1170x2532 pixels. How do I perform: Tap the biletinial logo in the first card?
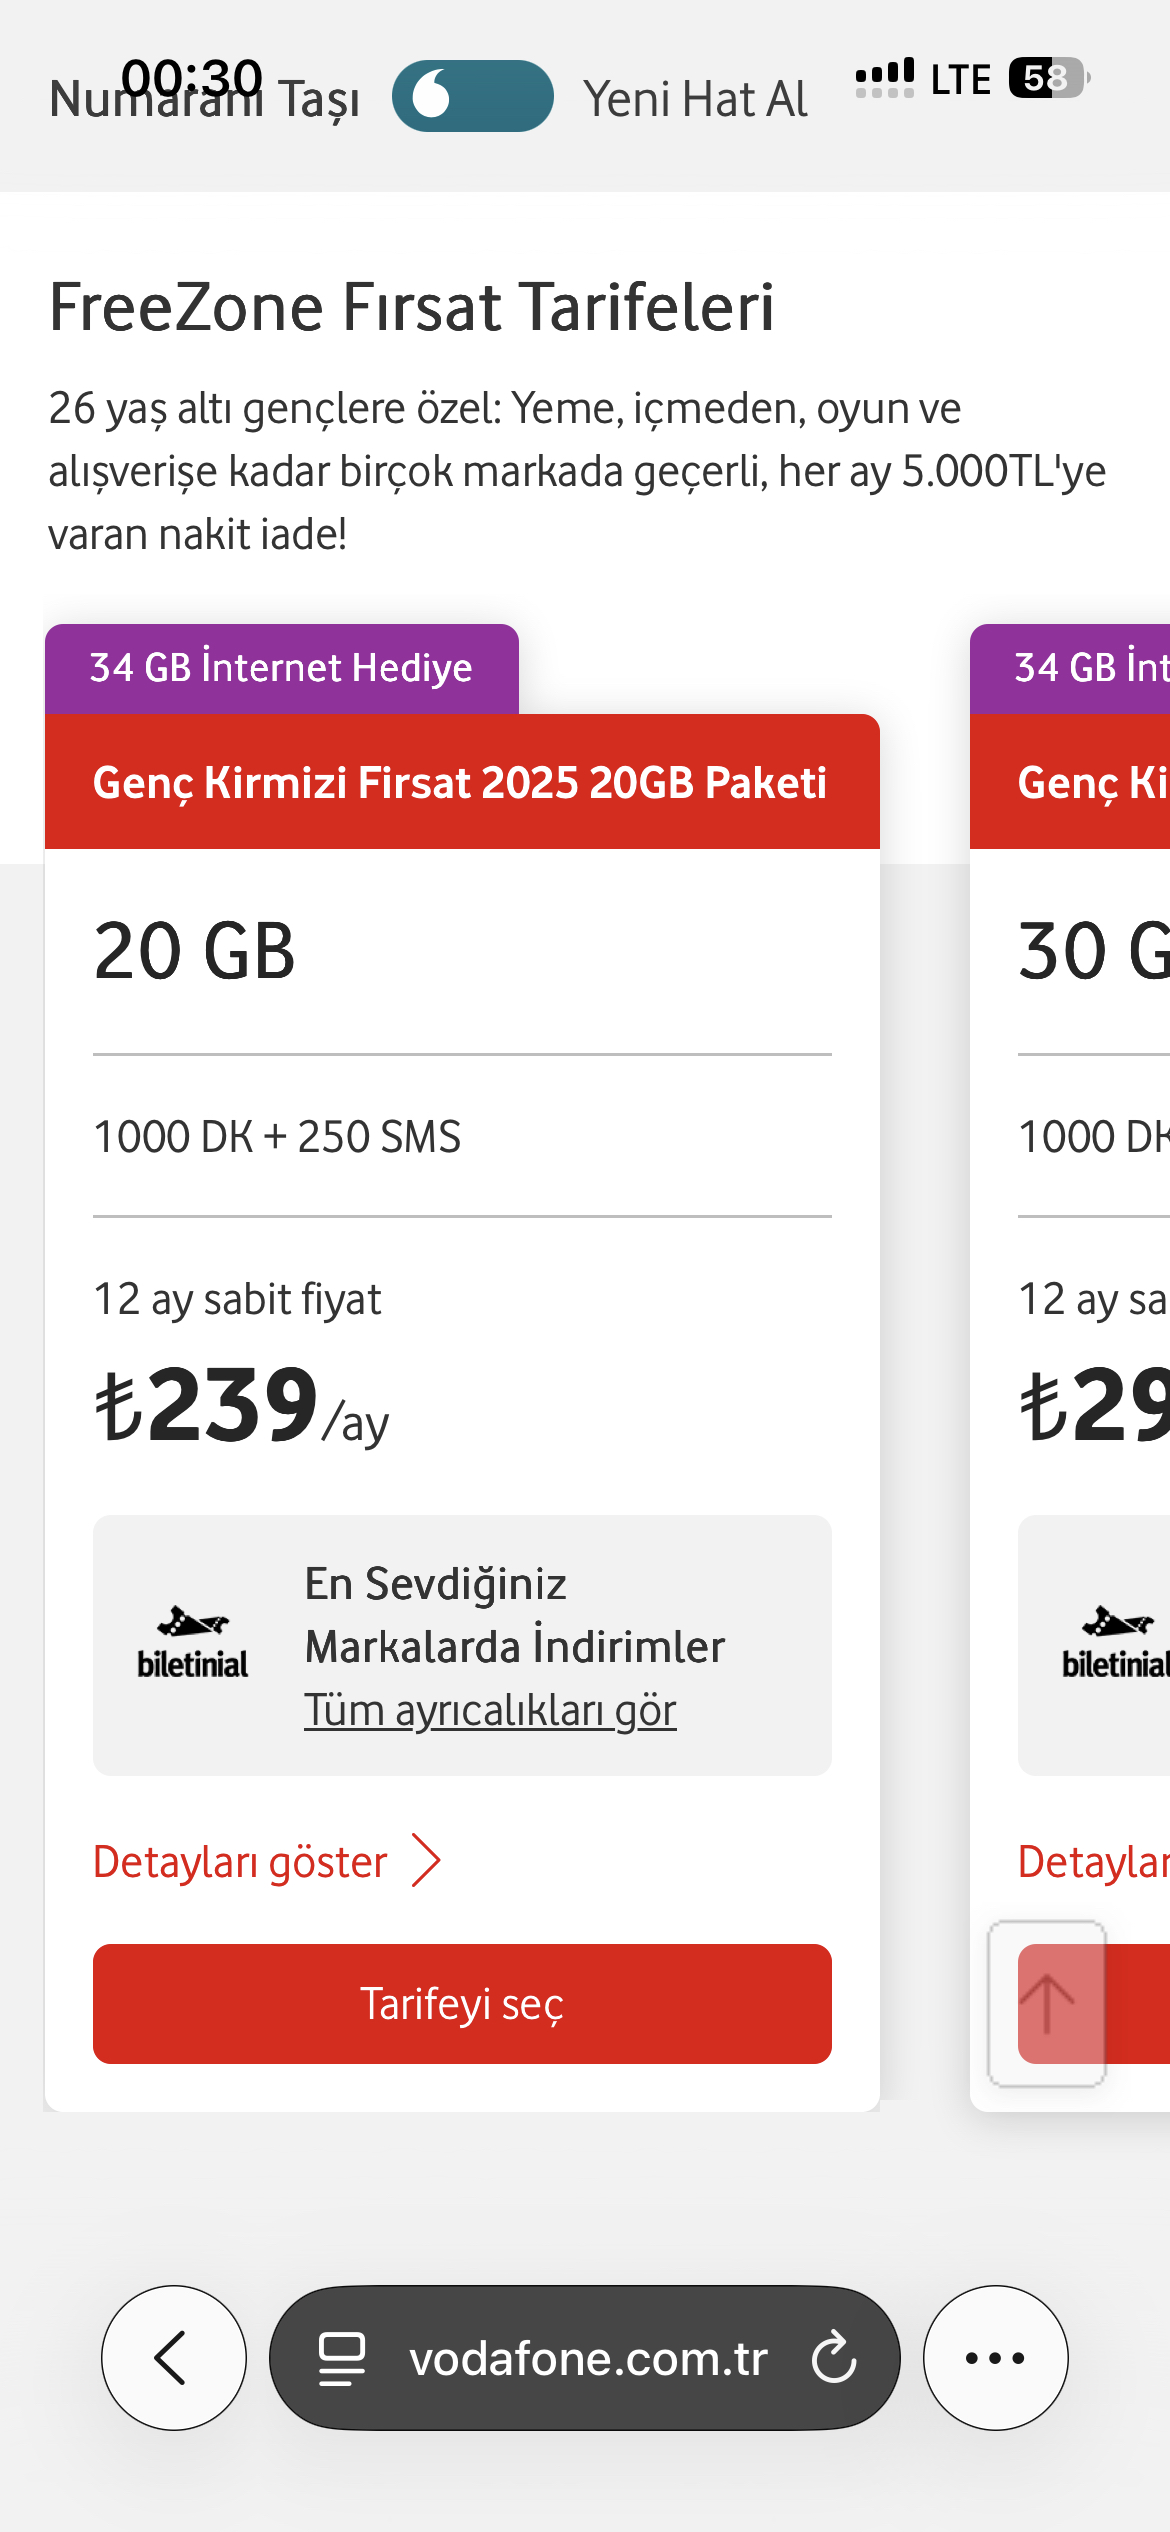tap(192, 1645)
